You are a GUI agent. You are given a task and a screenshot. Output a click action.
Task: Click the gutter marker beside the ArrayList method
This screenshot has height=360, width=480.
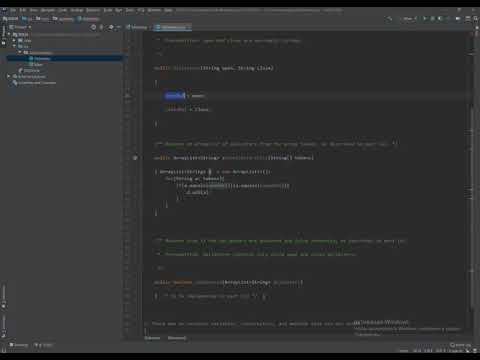pyautogui.click(x=135, y=158)
